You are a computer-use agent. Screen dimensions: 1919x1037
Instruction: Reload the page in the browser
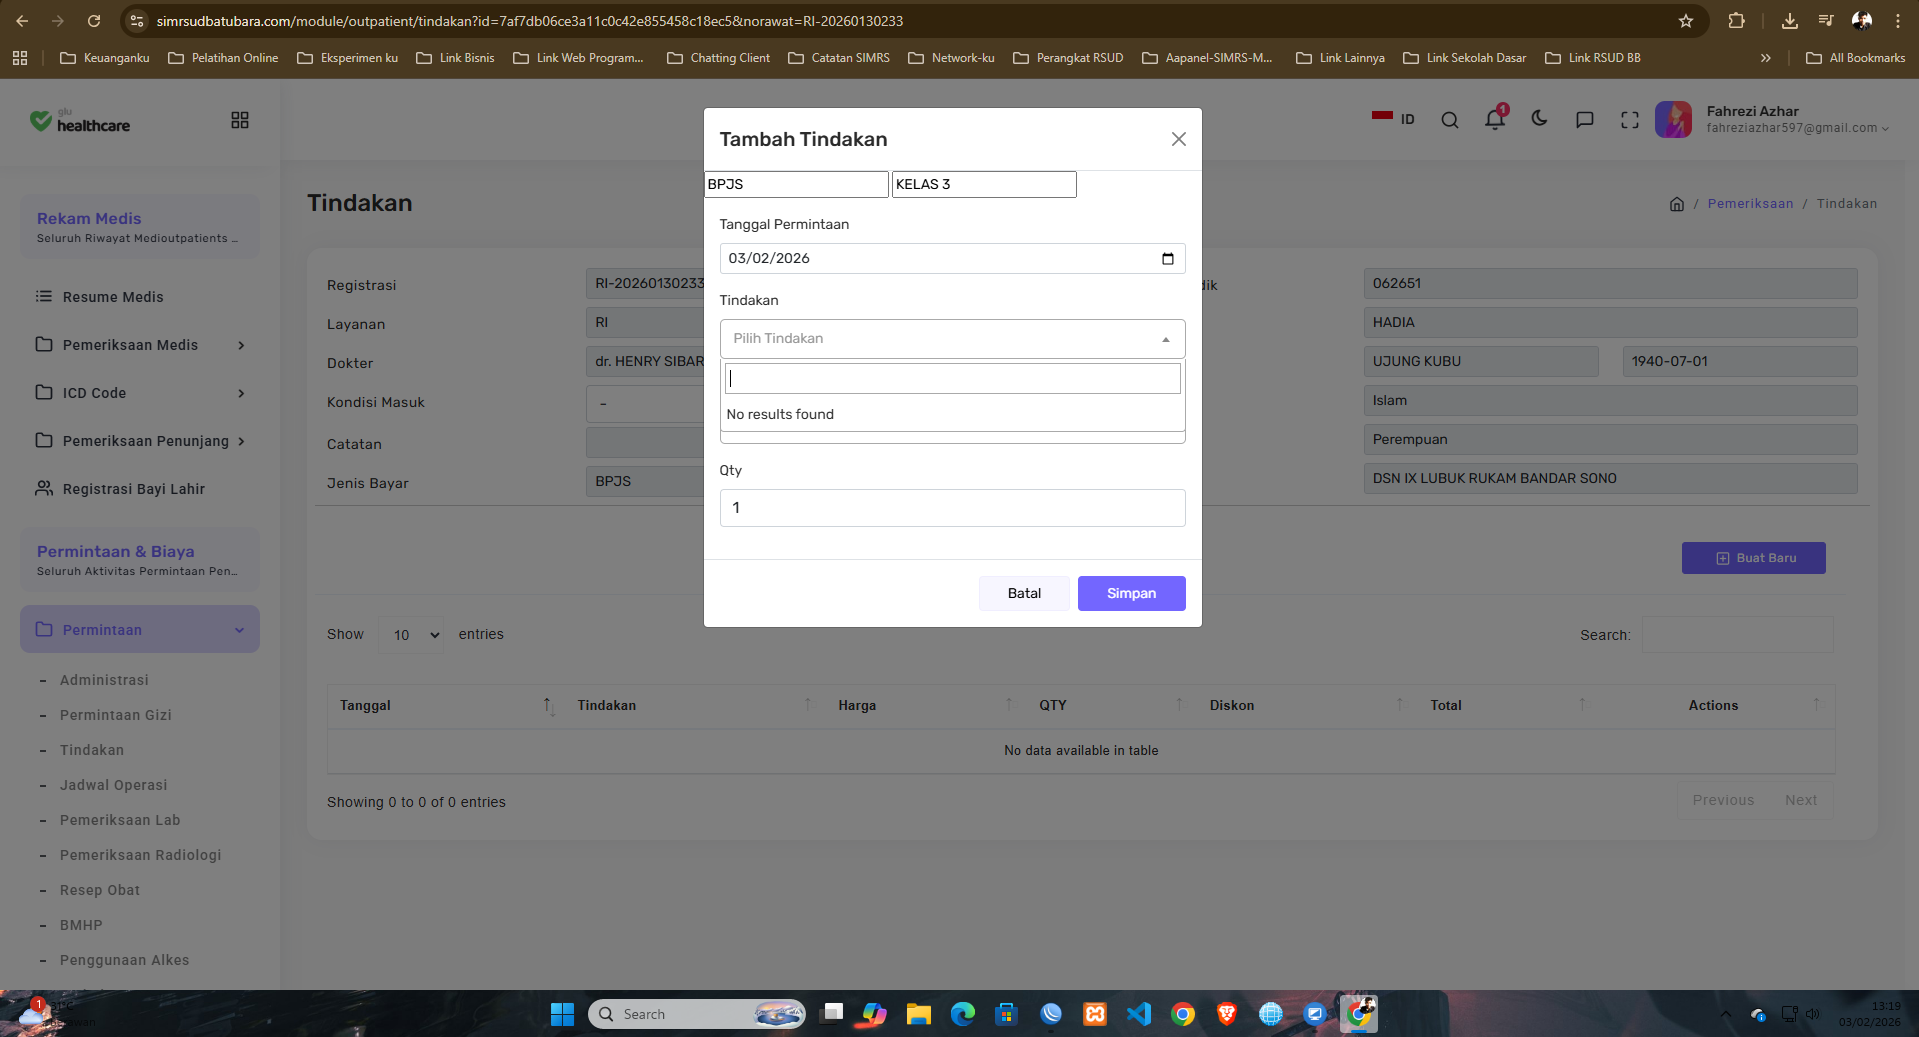94,21
